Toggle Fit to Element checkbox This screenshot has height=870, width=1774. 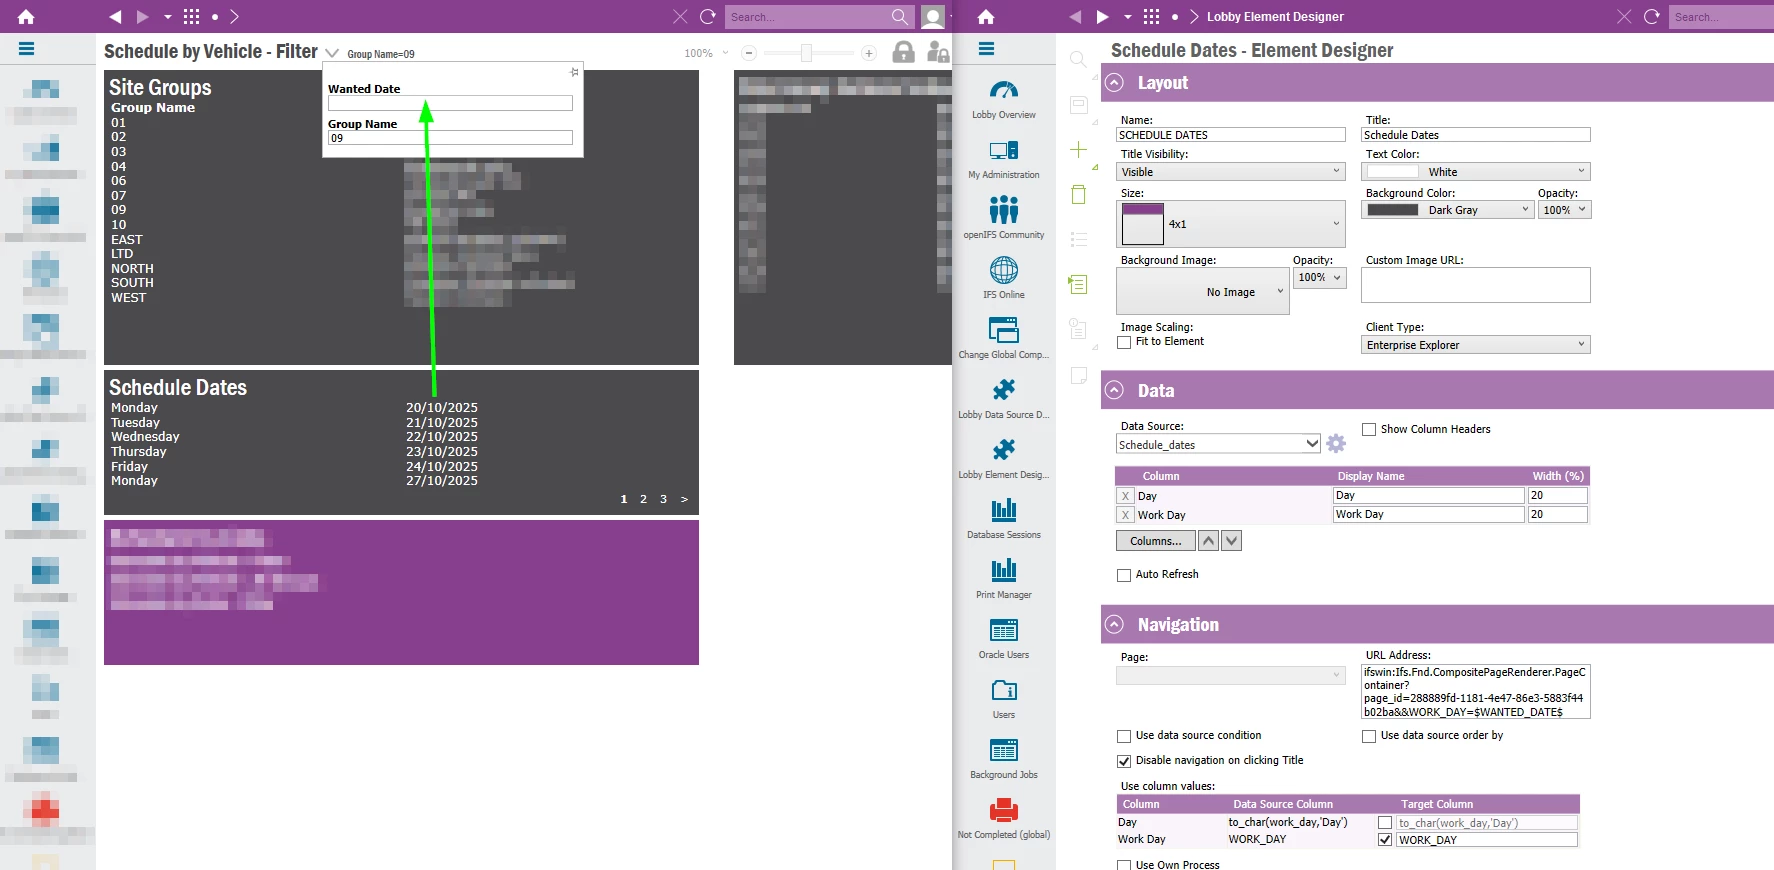[x=1124, y=342]
